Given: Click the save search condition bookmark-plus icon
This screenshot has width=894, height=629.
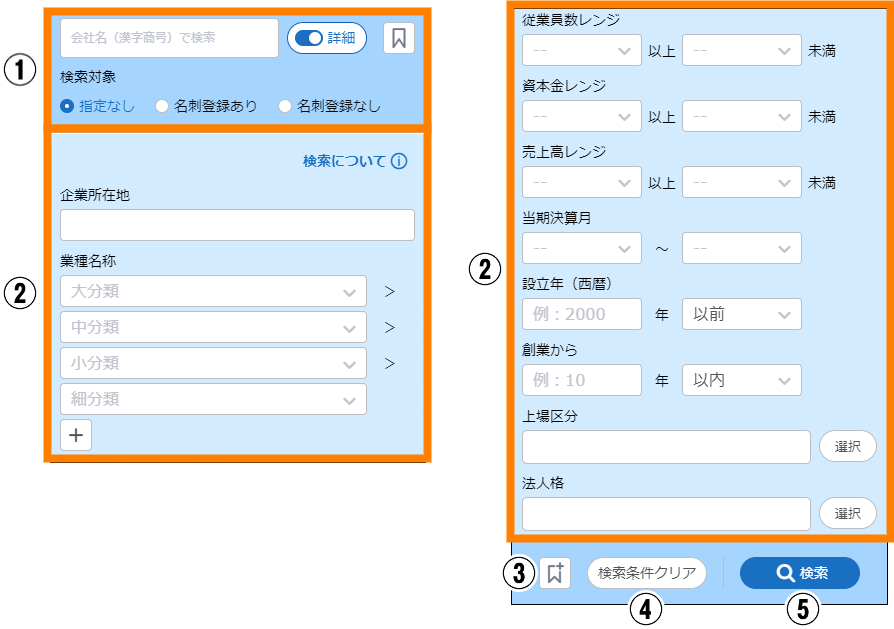Looking at the screenshot, I should click(x=554, y=573).
